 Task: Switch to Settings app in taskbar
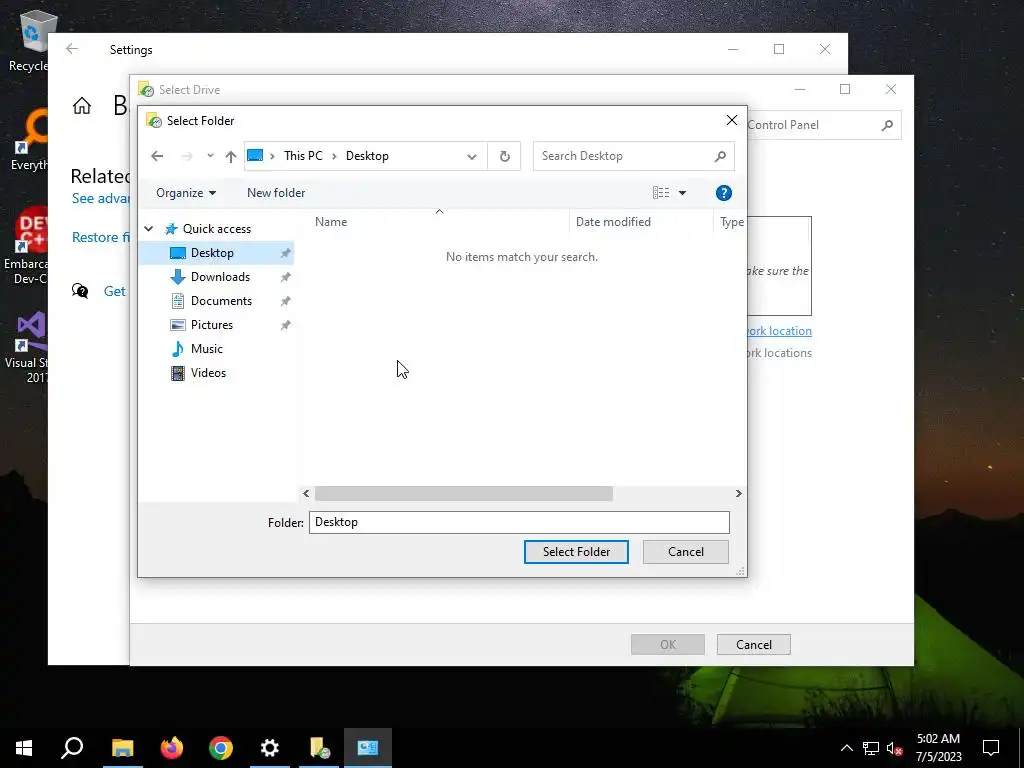coord(270,748)
